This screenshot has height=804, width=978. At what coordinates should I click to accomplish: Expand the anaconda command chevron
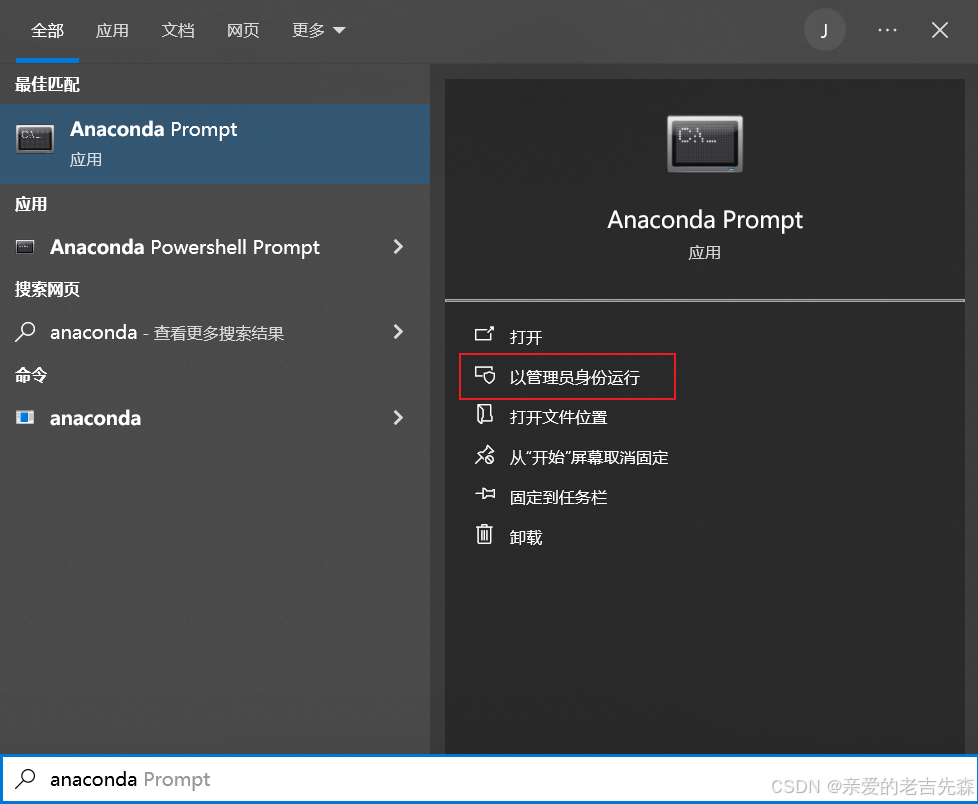coord(398,417)
